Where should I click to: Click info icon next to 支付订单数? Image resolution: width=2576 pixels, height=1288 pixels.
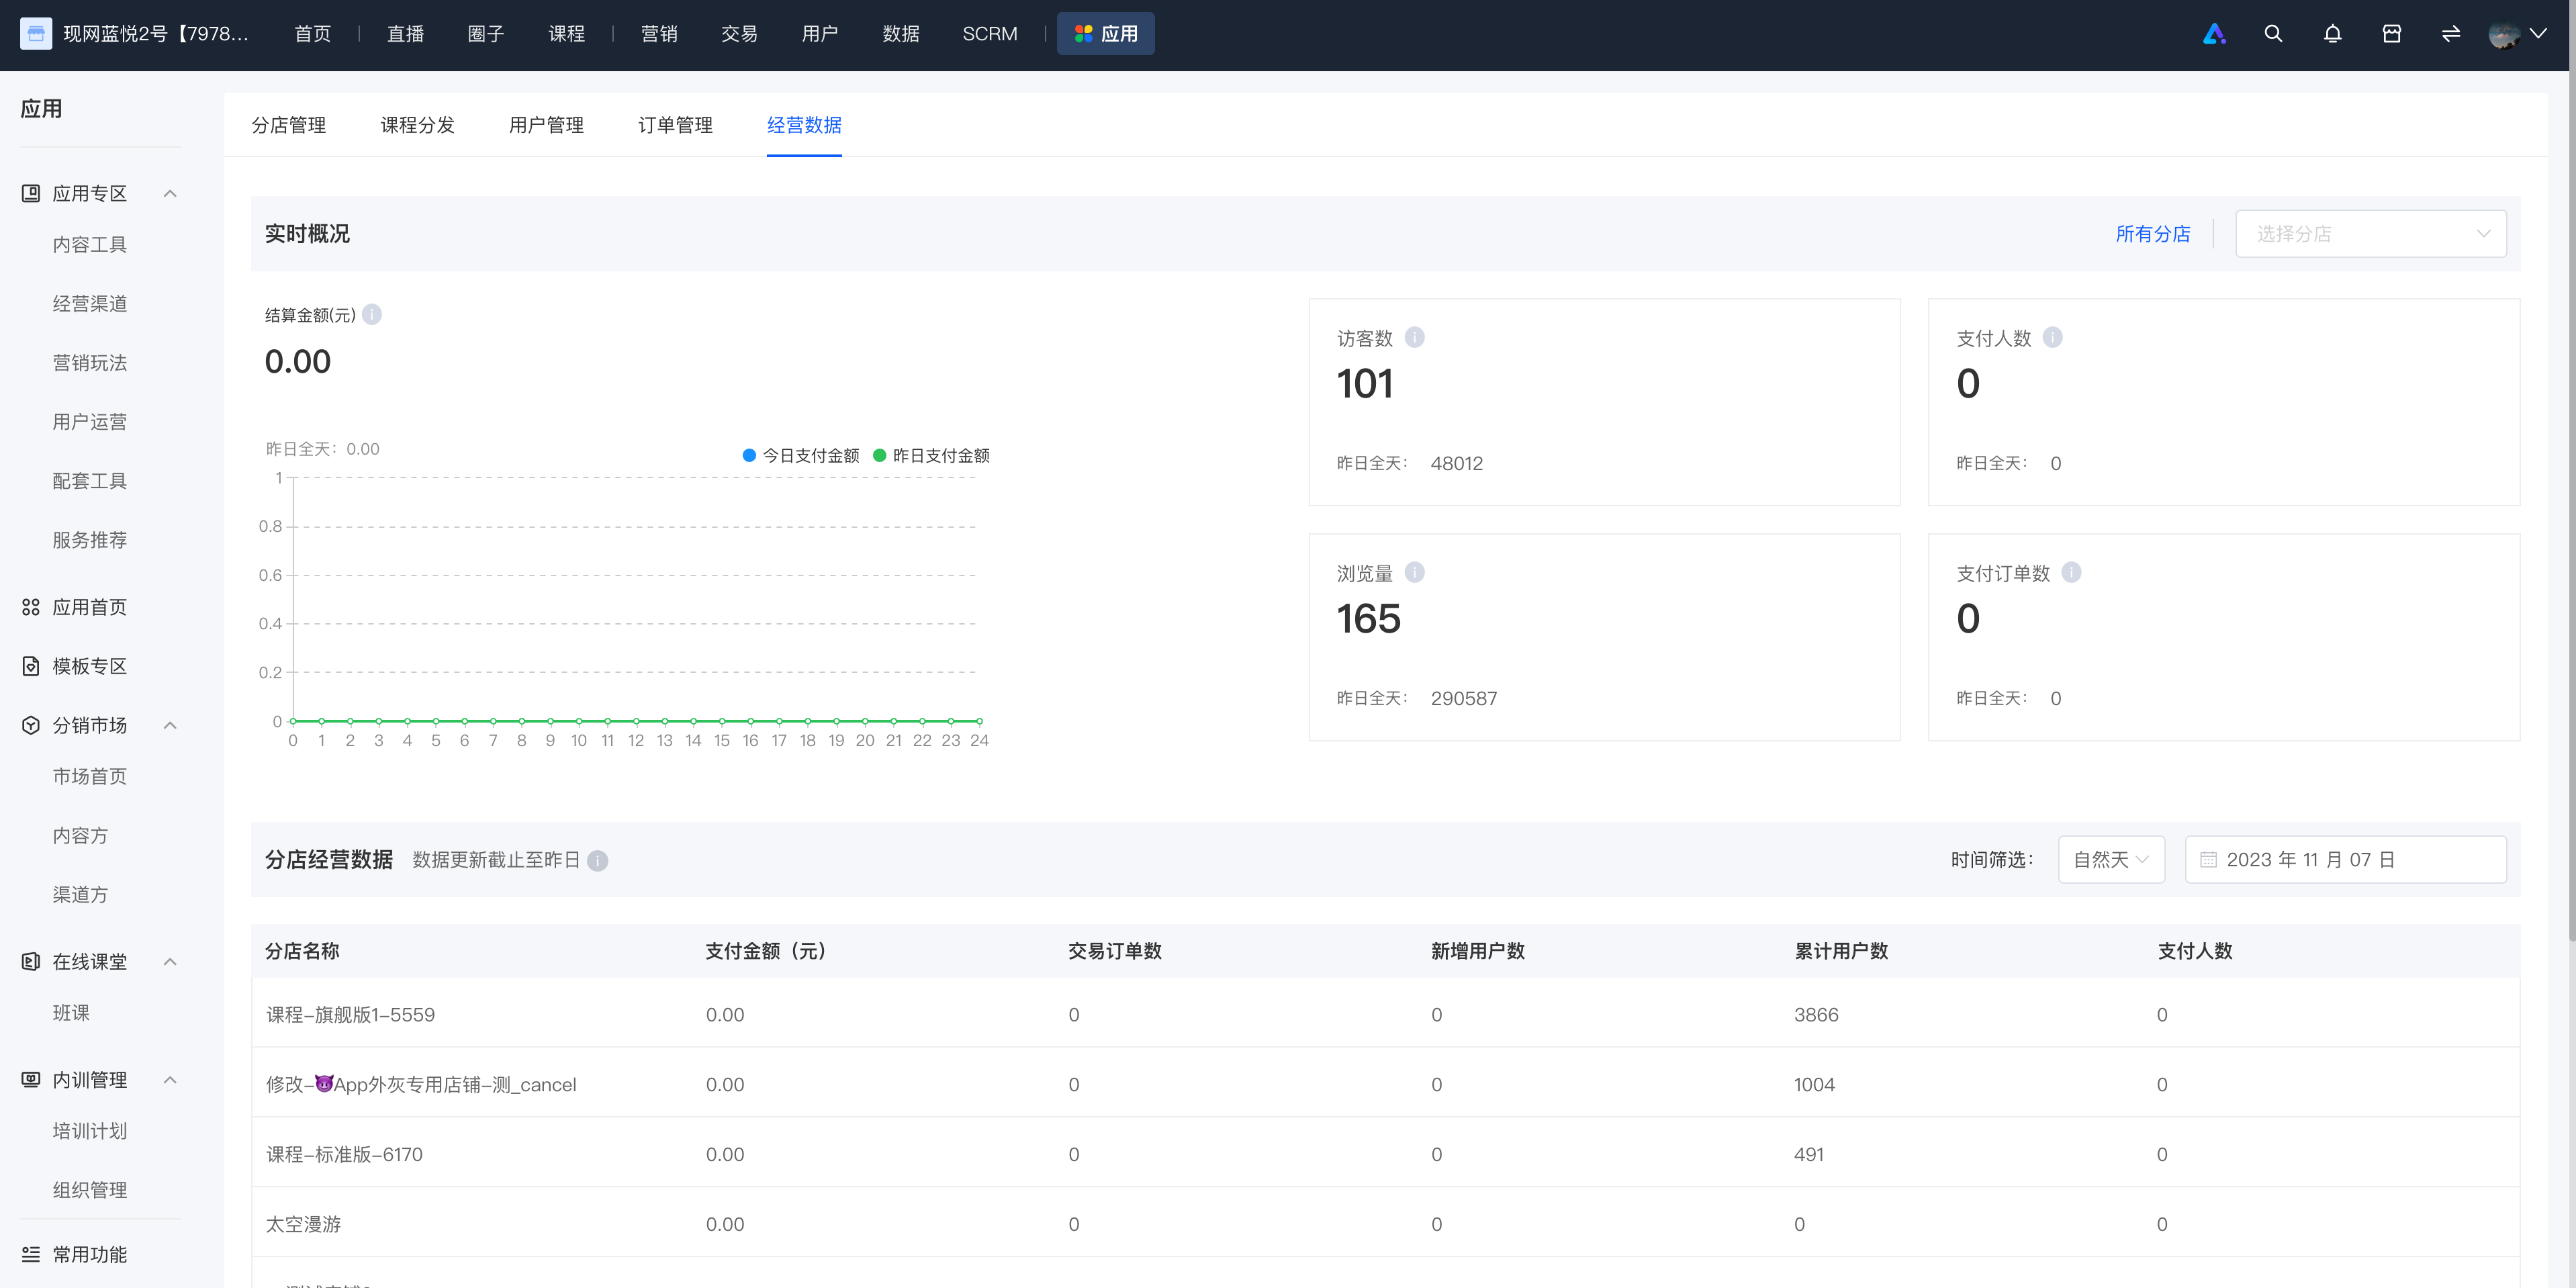coord(2071,572)
